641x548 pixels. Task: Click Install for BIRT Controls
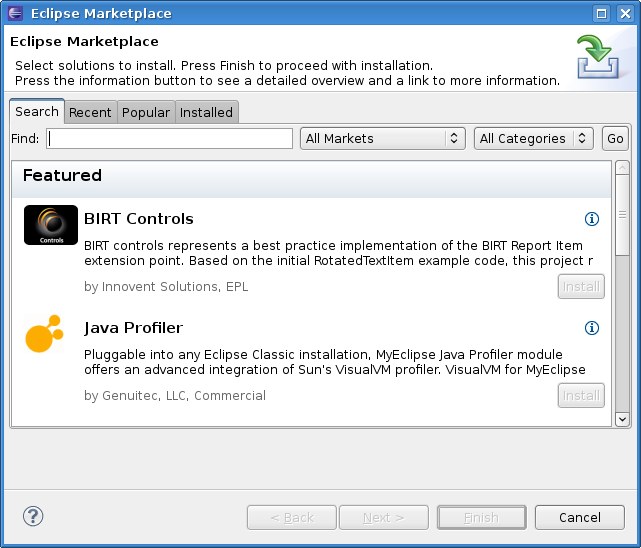click(x=581, y=287)
